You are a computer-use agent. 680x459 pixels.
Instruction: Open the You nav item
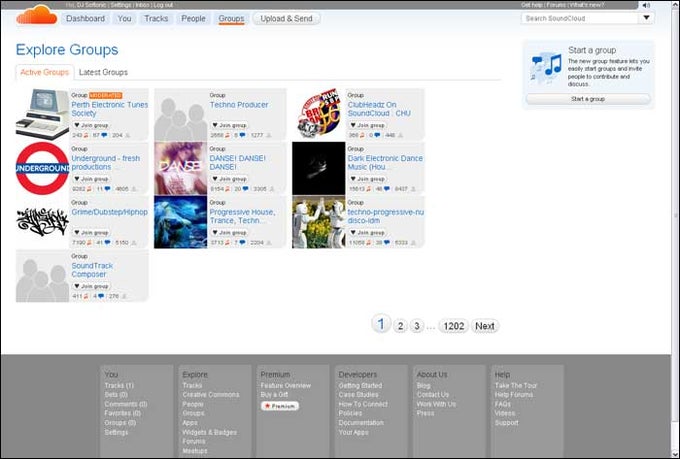124,19
